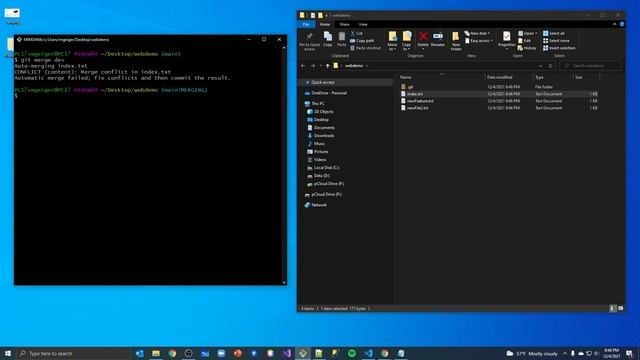Open 3D Objects in navigation pane
Screen dimensions: 640x360
coord(323,111)
